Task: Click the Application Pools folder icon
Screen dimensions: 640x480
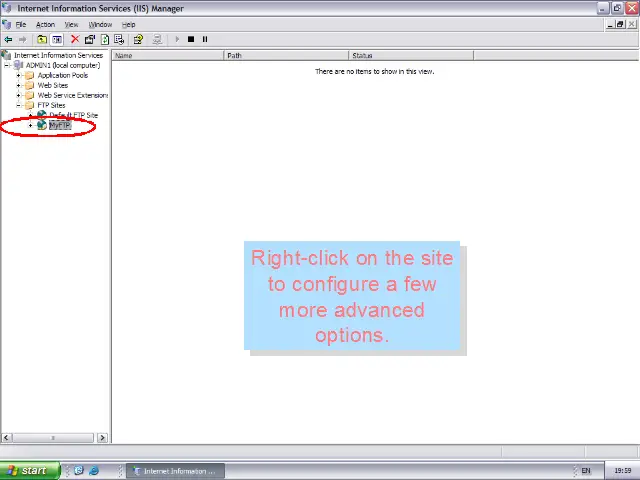Action: tap(29, 75)
